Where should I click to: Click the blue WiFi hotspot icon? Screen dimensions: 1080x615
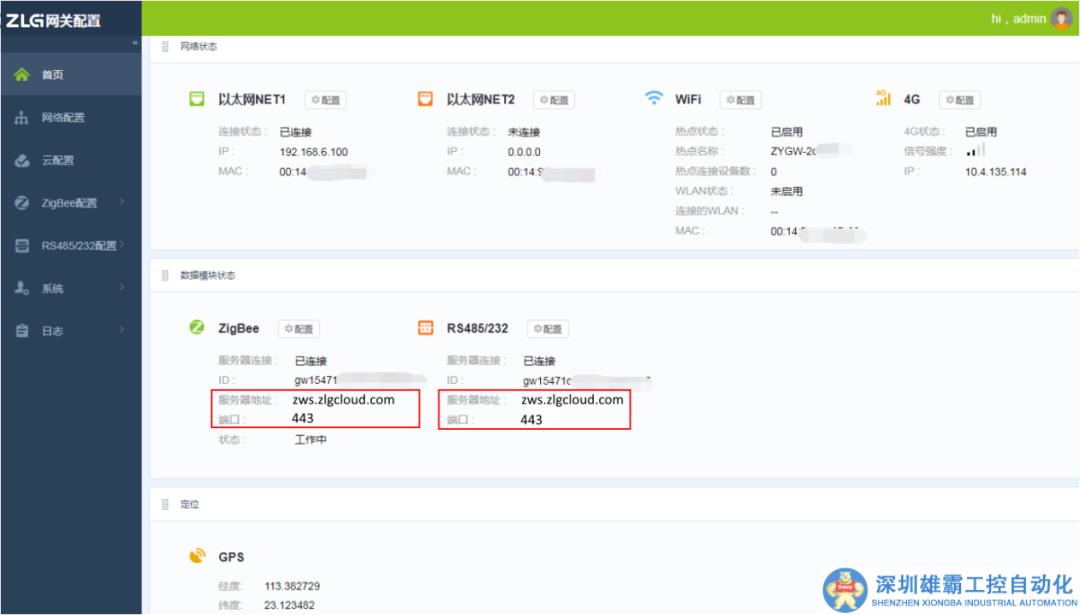click(655, 98)
